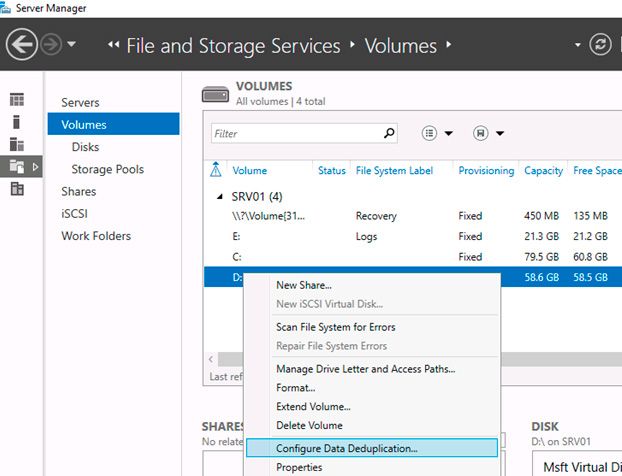Image resolution: width=622 pixels, height=476 pixels.
Task: Choose Delete Volume from context menu
Action: pos(309,426)
